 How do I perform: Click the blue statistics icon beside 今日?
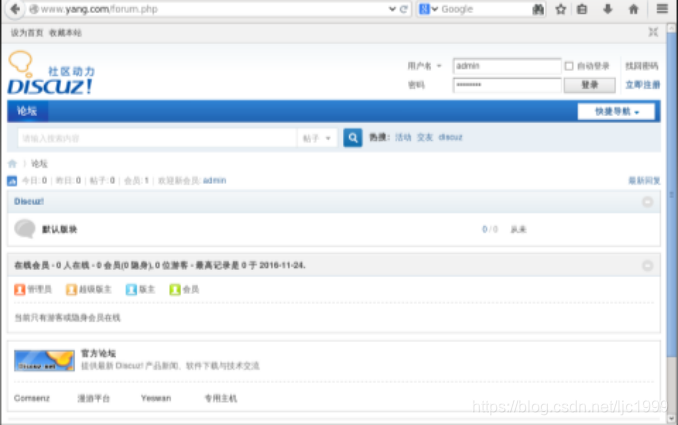point(12,181)
